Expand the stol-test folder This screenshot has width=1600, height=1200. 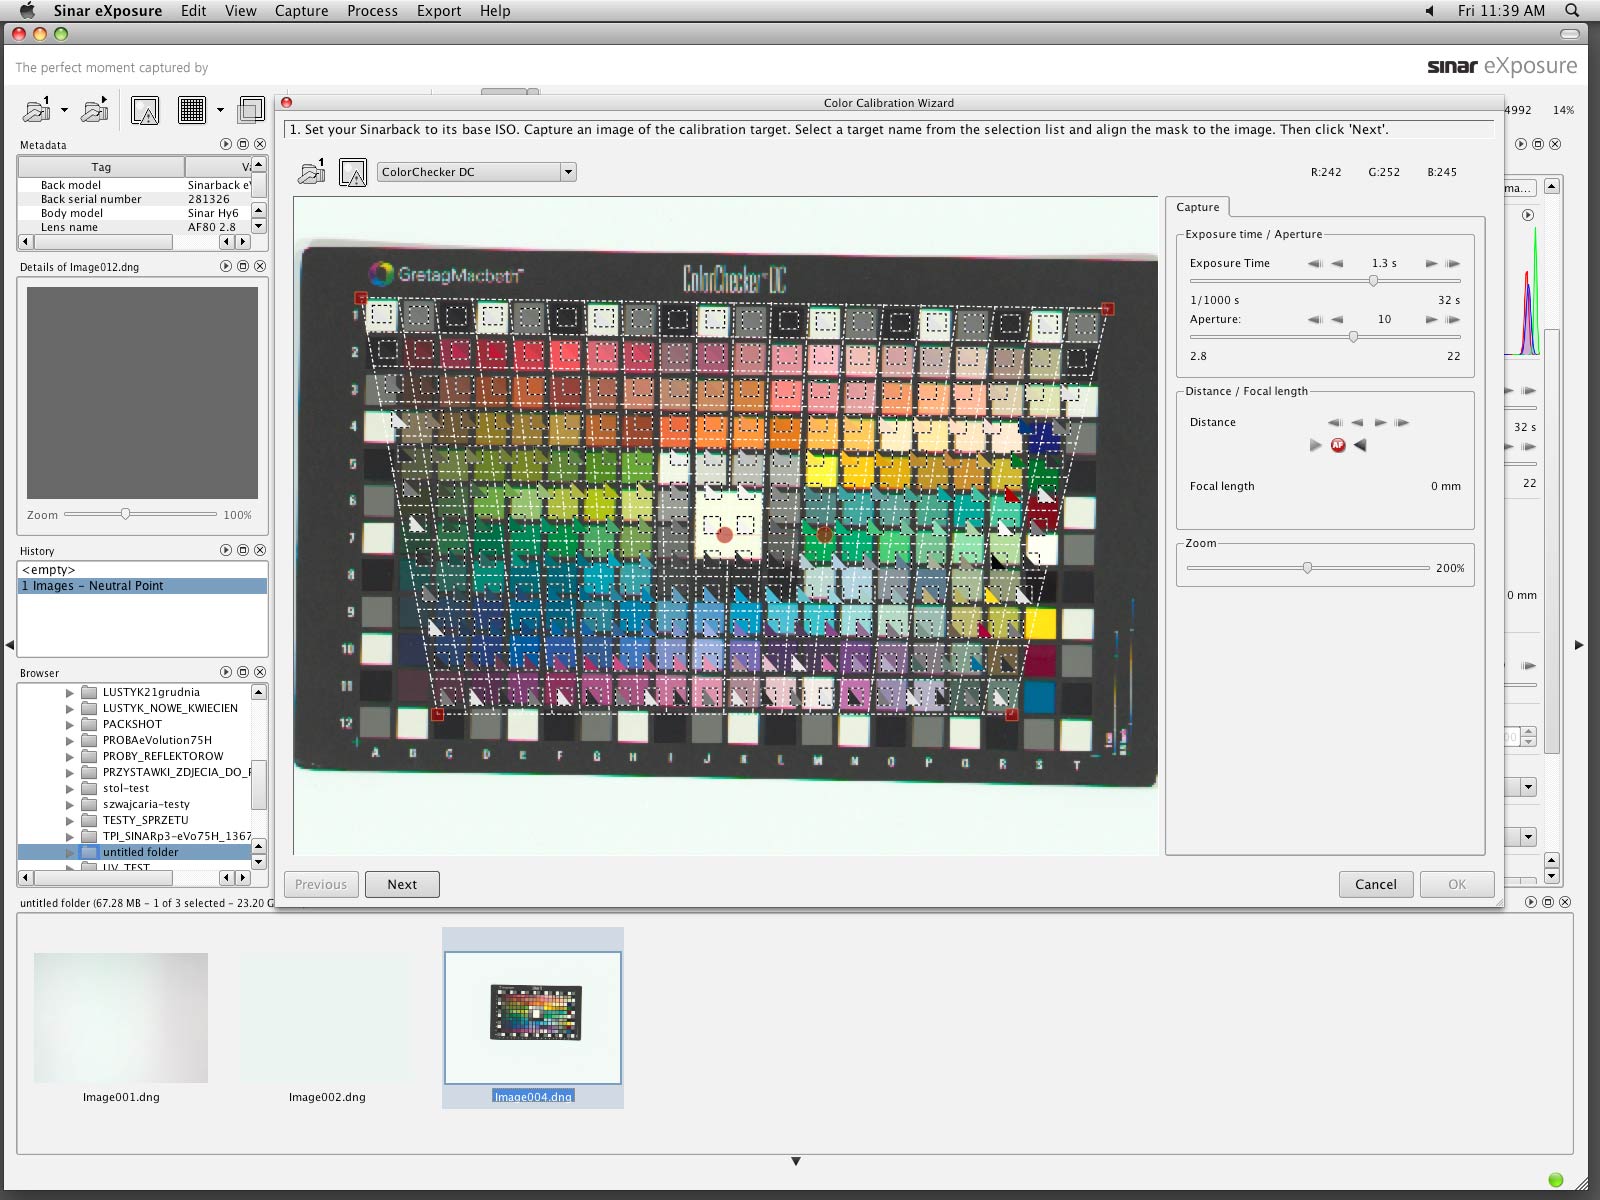click(70, 788)
